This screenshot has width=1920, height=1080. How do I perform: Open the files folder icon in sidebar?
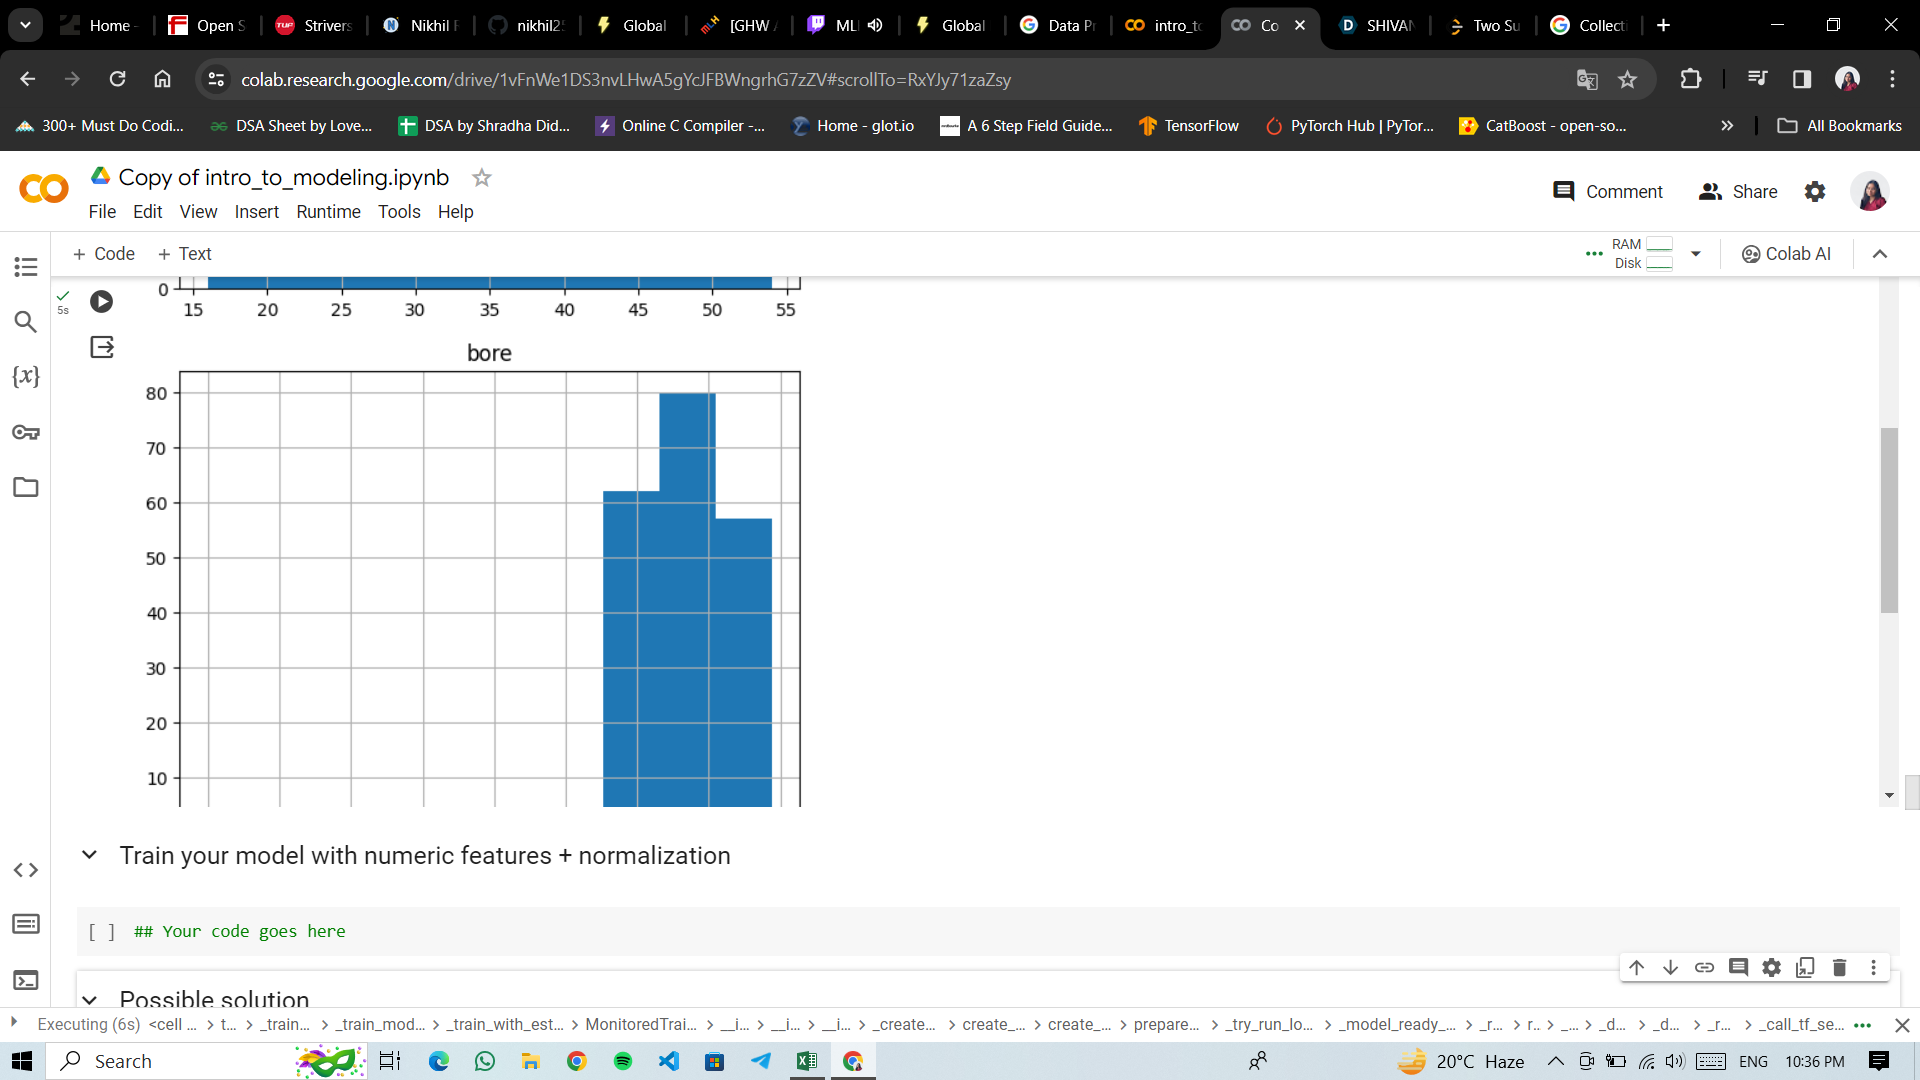point(26,487)
